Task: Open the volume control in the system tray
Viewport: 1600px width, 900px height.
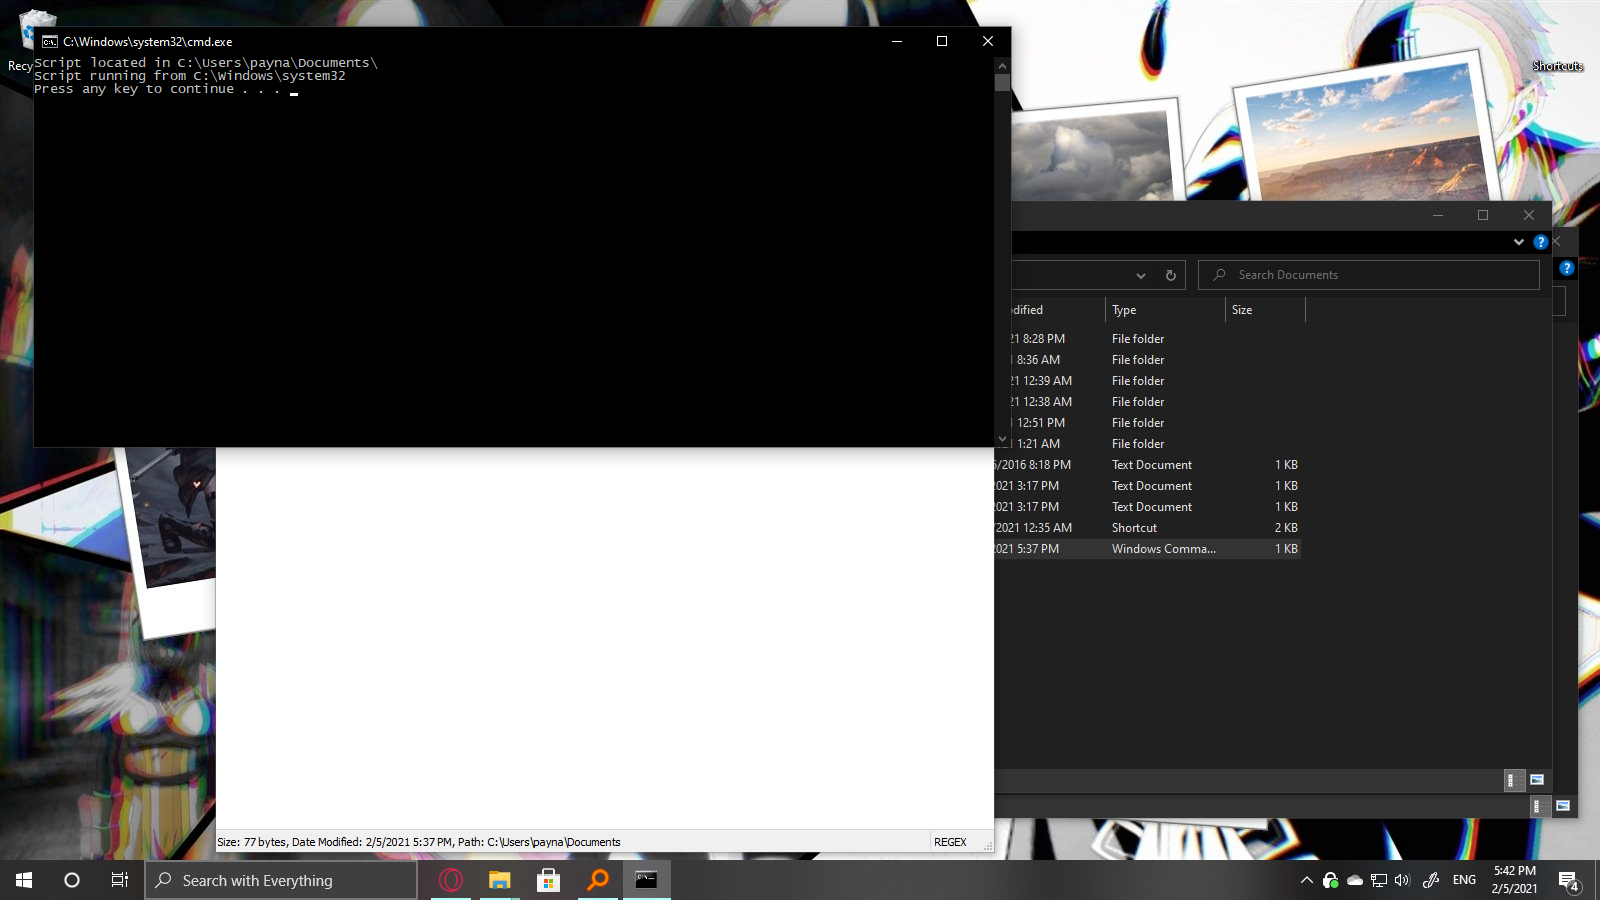Action: coord(1403,881)
